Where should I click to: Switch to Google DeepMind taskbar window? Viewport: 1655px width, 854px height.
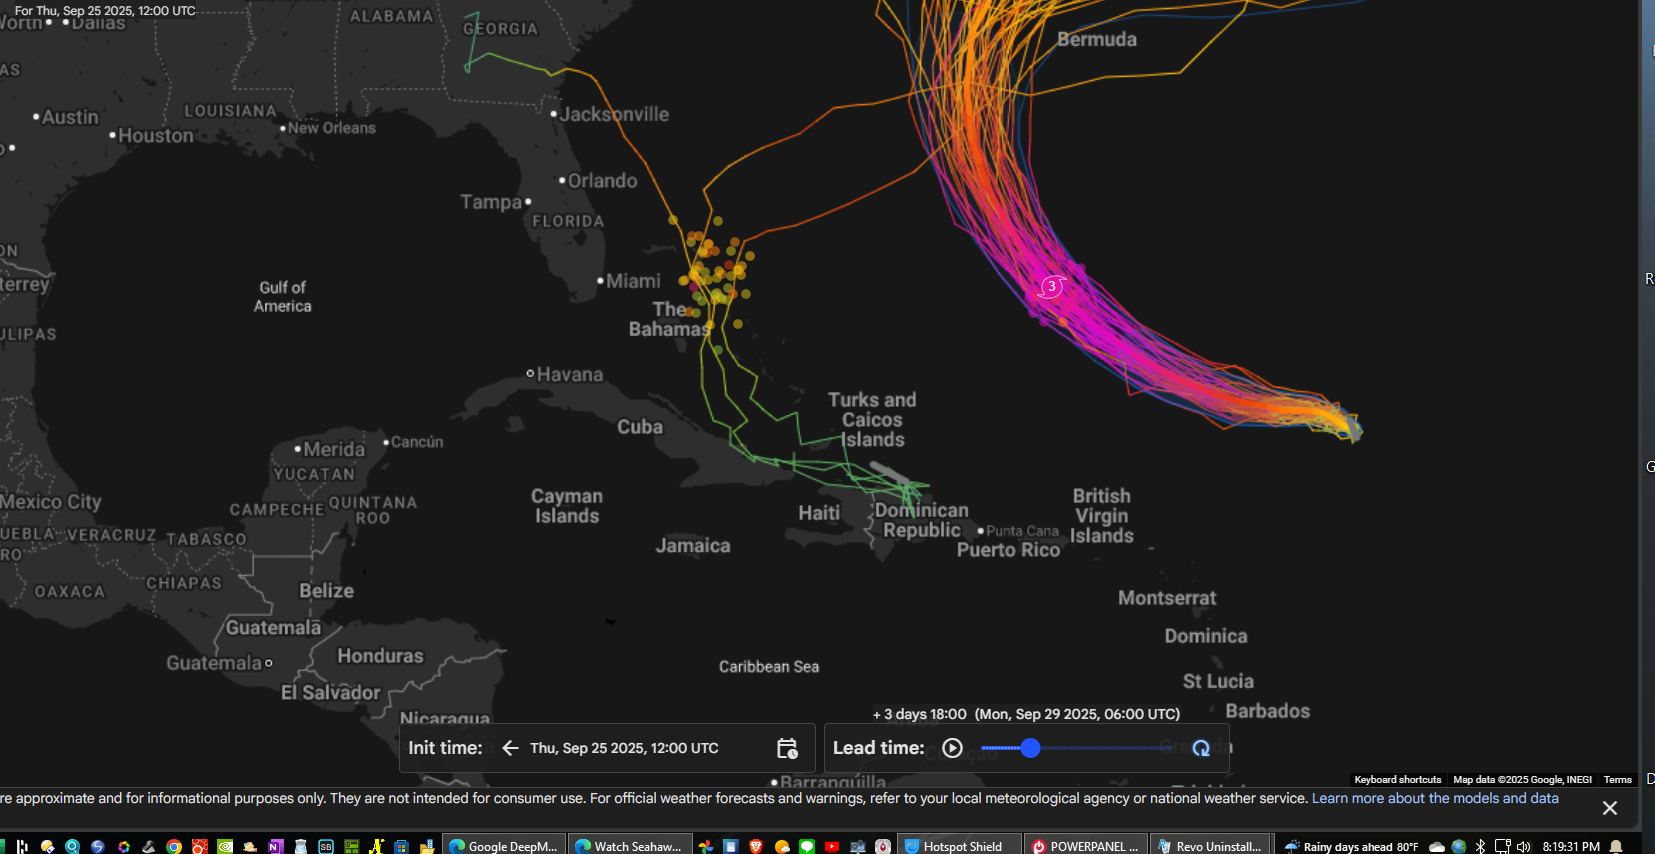(x=504, y=846)
